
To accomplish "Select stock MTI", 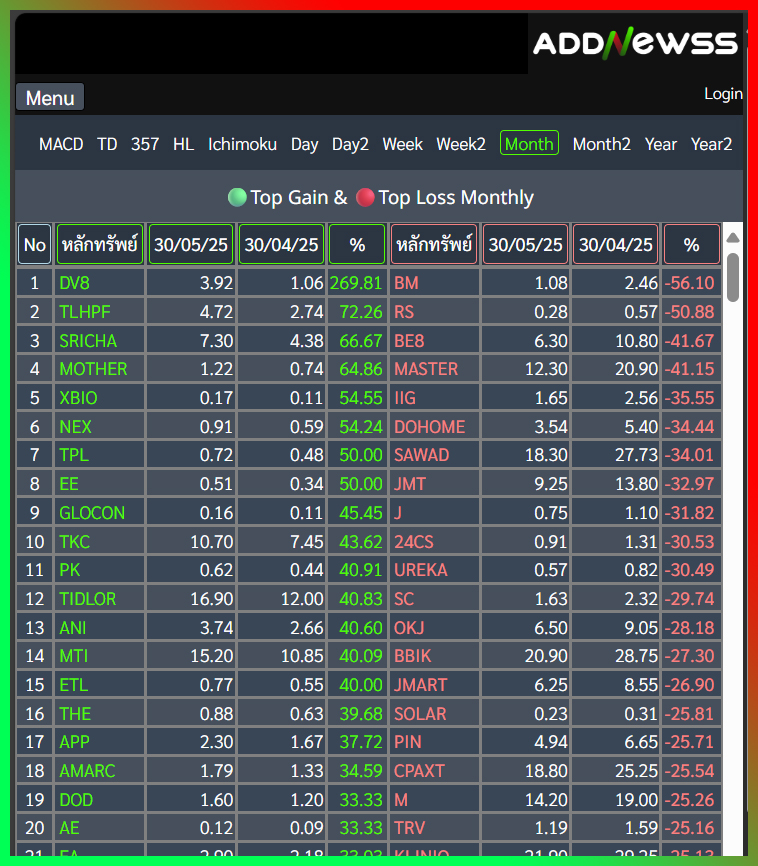I will (x=73, y=656).
